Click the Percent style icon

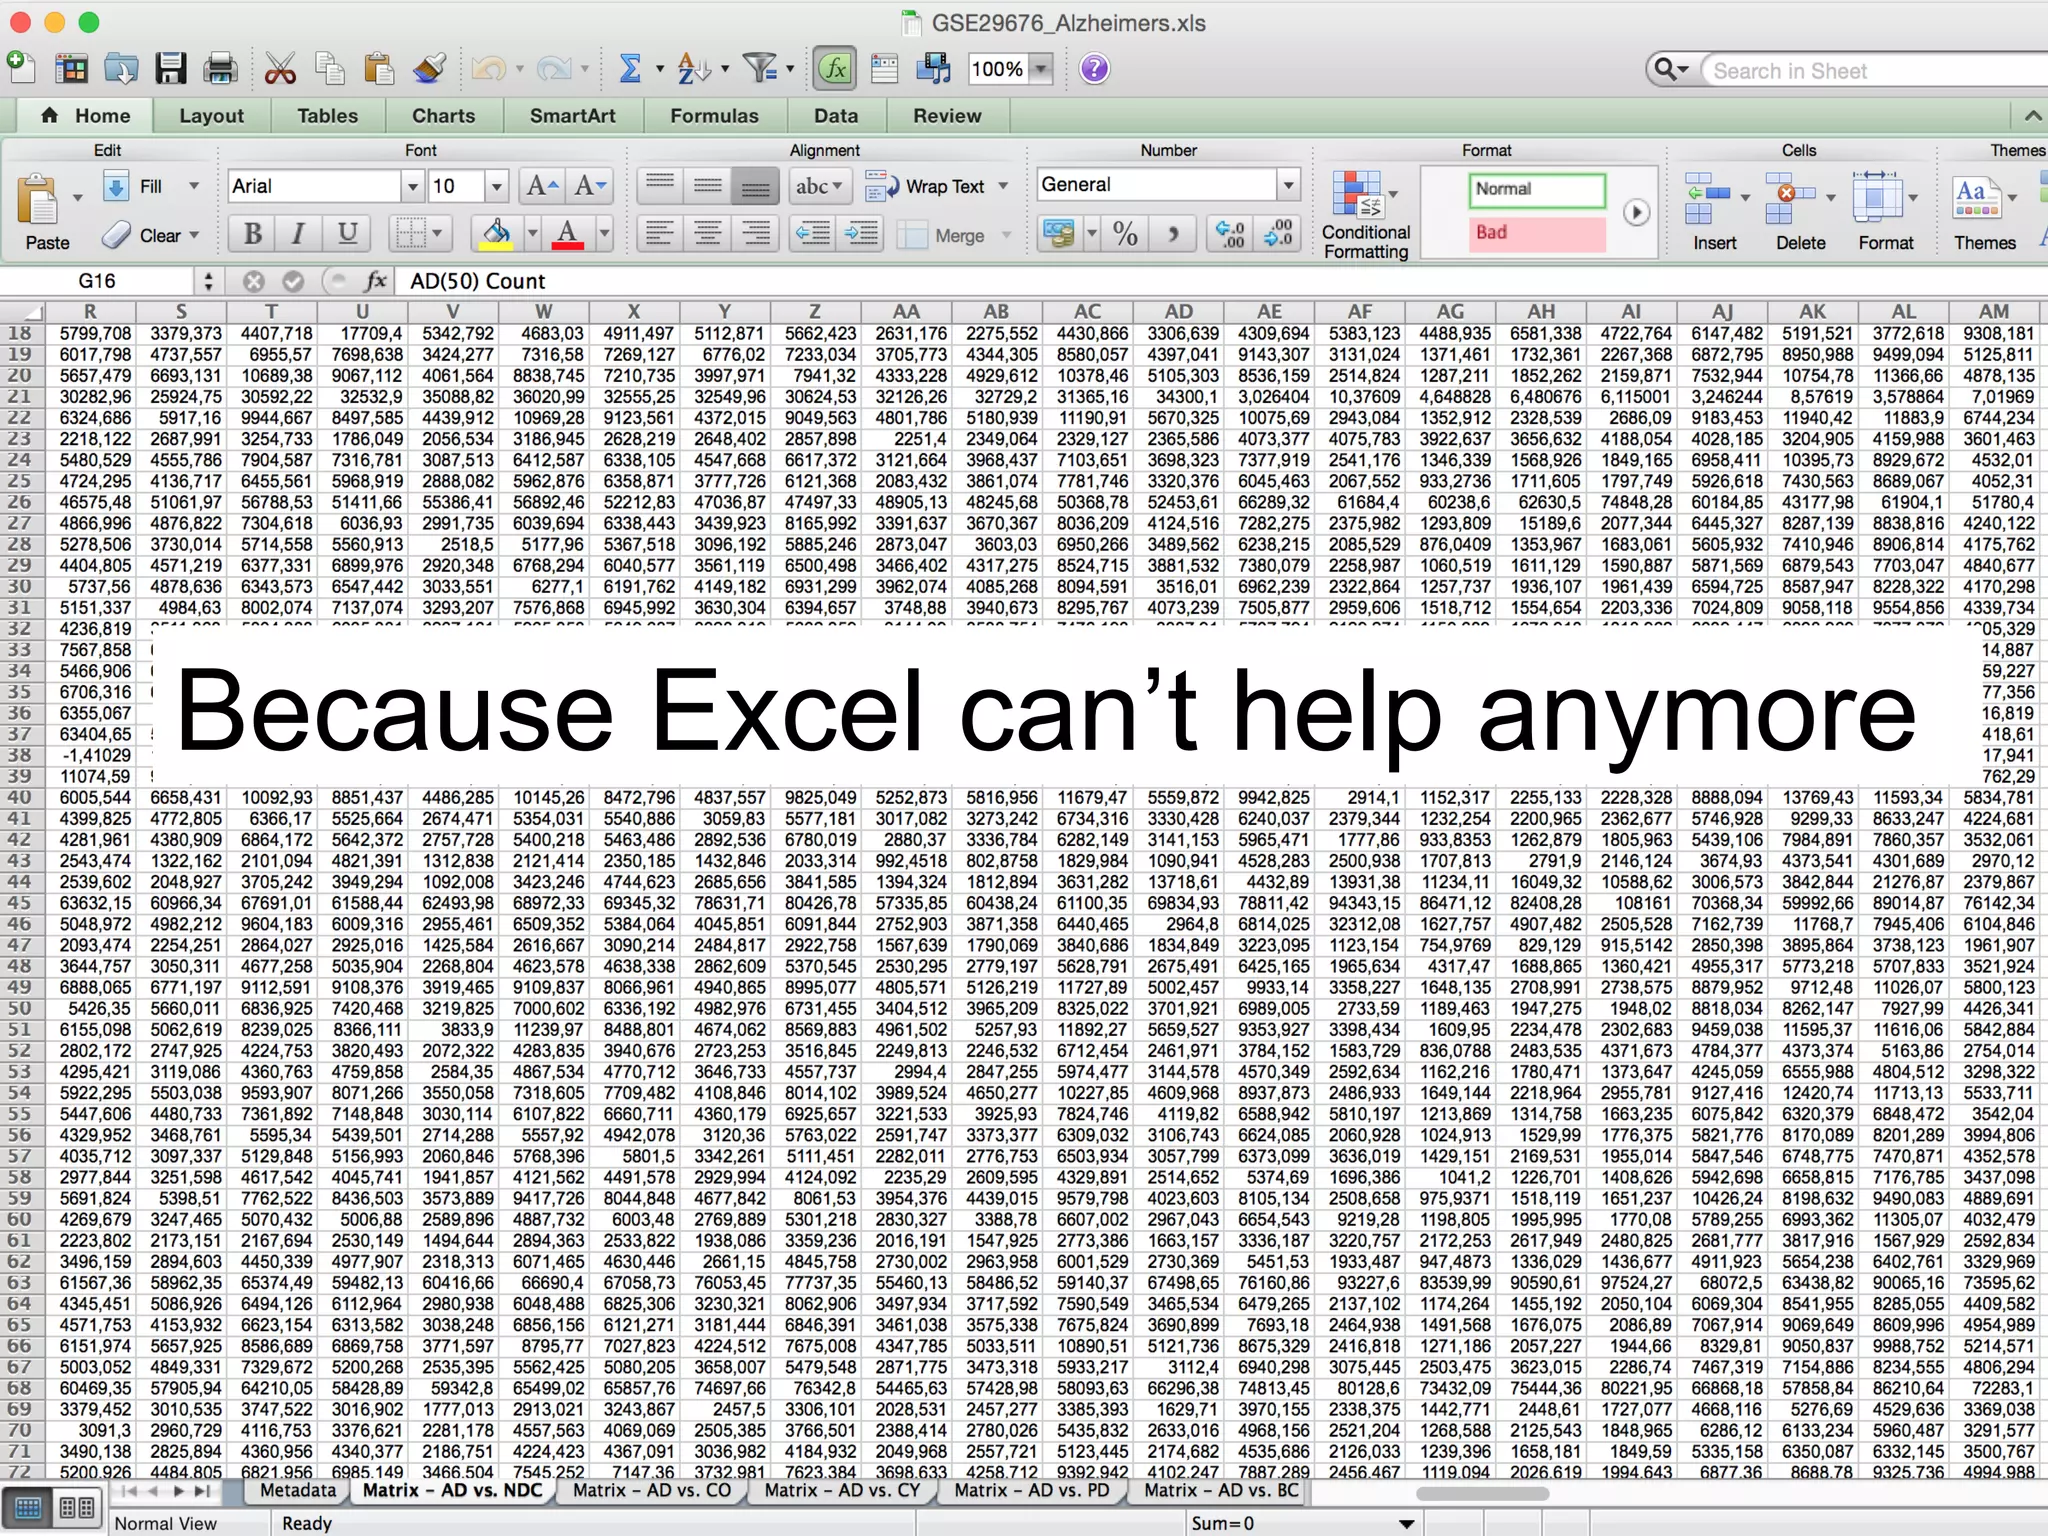tap(1125, 234)
